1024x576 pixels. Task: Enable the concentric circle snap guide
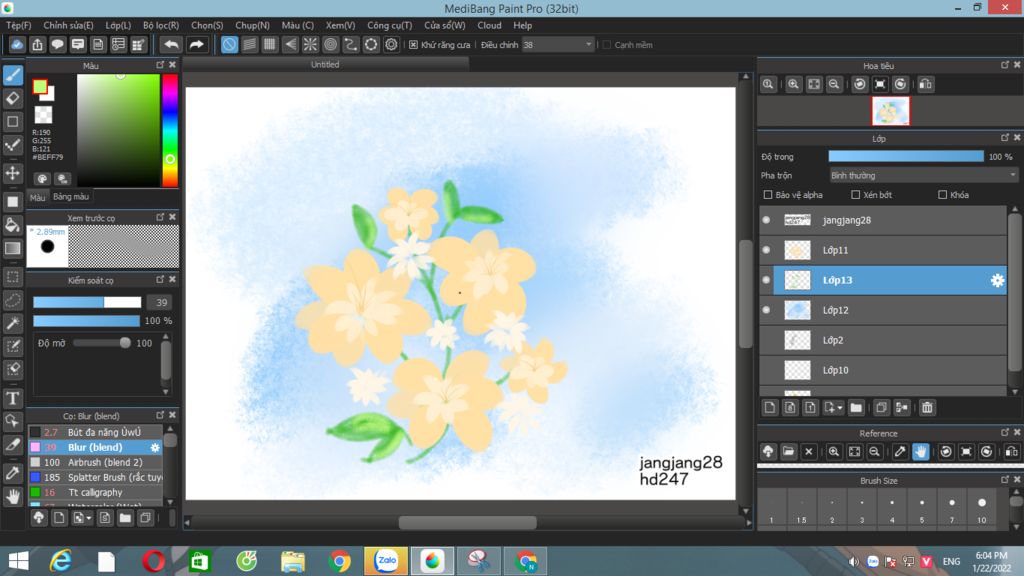point(330,44)
